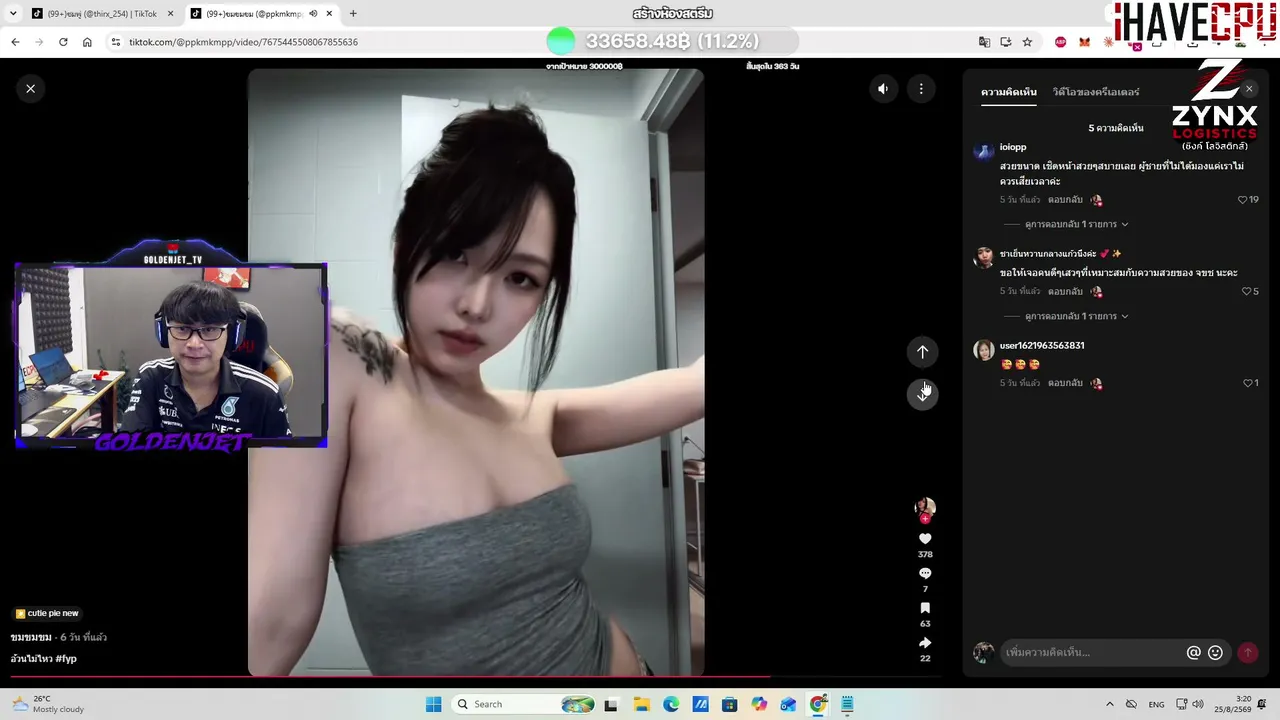Open the #fyp hashtag link
The height and width of the screenshot is (720, 1280).
tap(66, 659)
